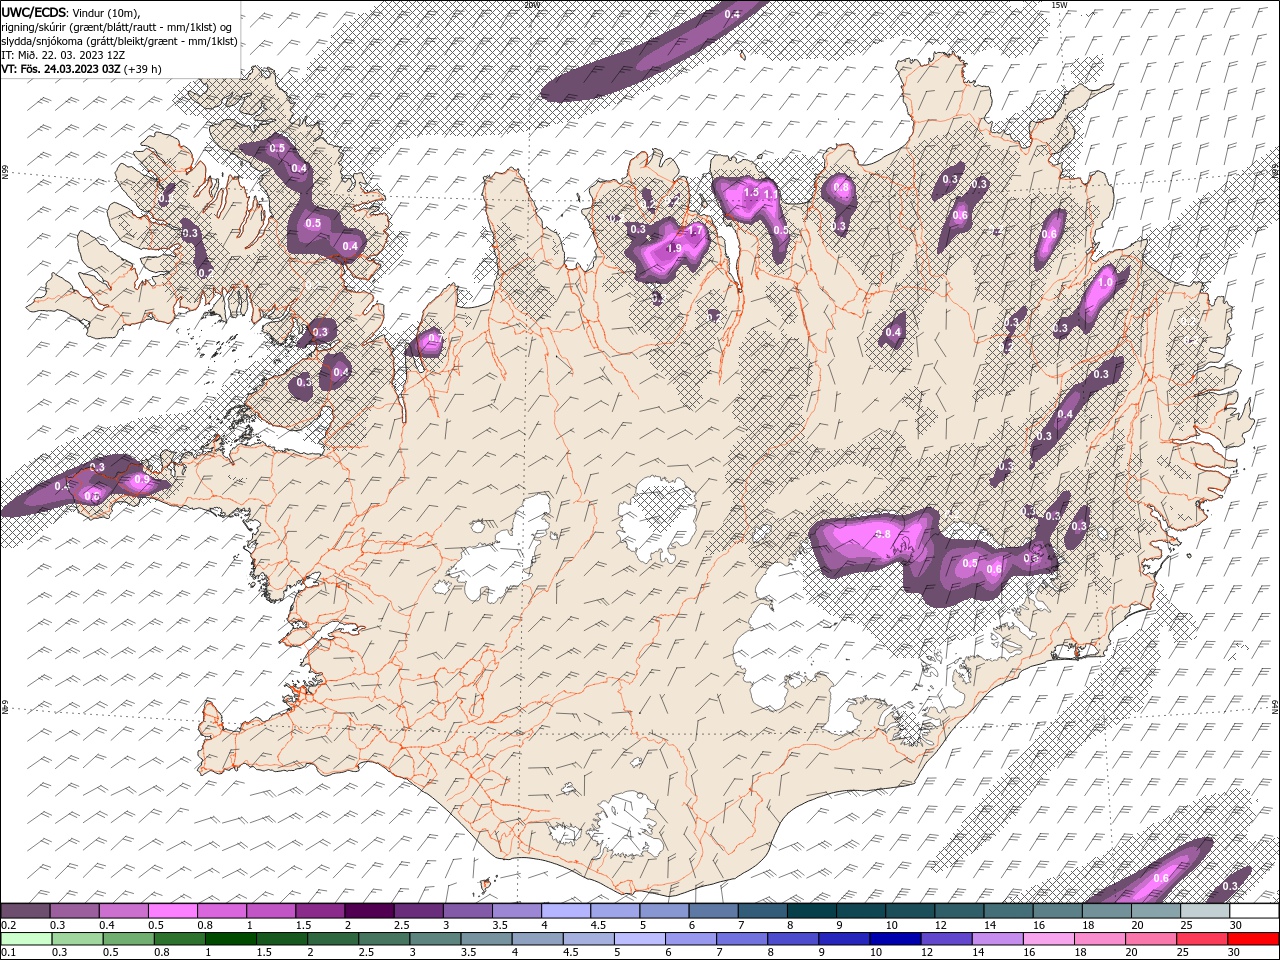Image resolution: width=1280 pixels, height=960 pixels.
Task: Click the '12' label in top legend row
Action: 941,925
